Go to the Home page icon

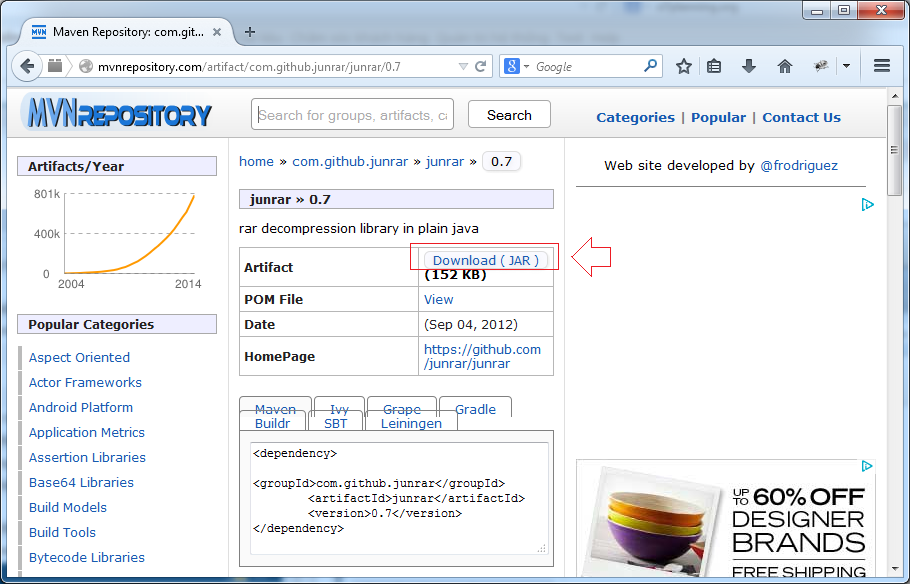click(x=785, y=66)
